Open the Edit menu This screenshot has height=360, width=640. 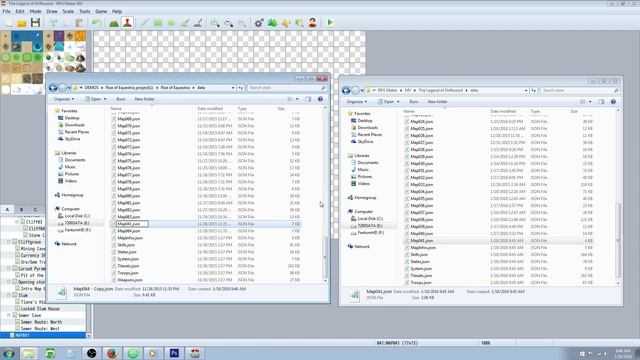tap(20, 11)
